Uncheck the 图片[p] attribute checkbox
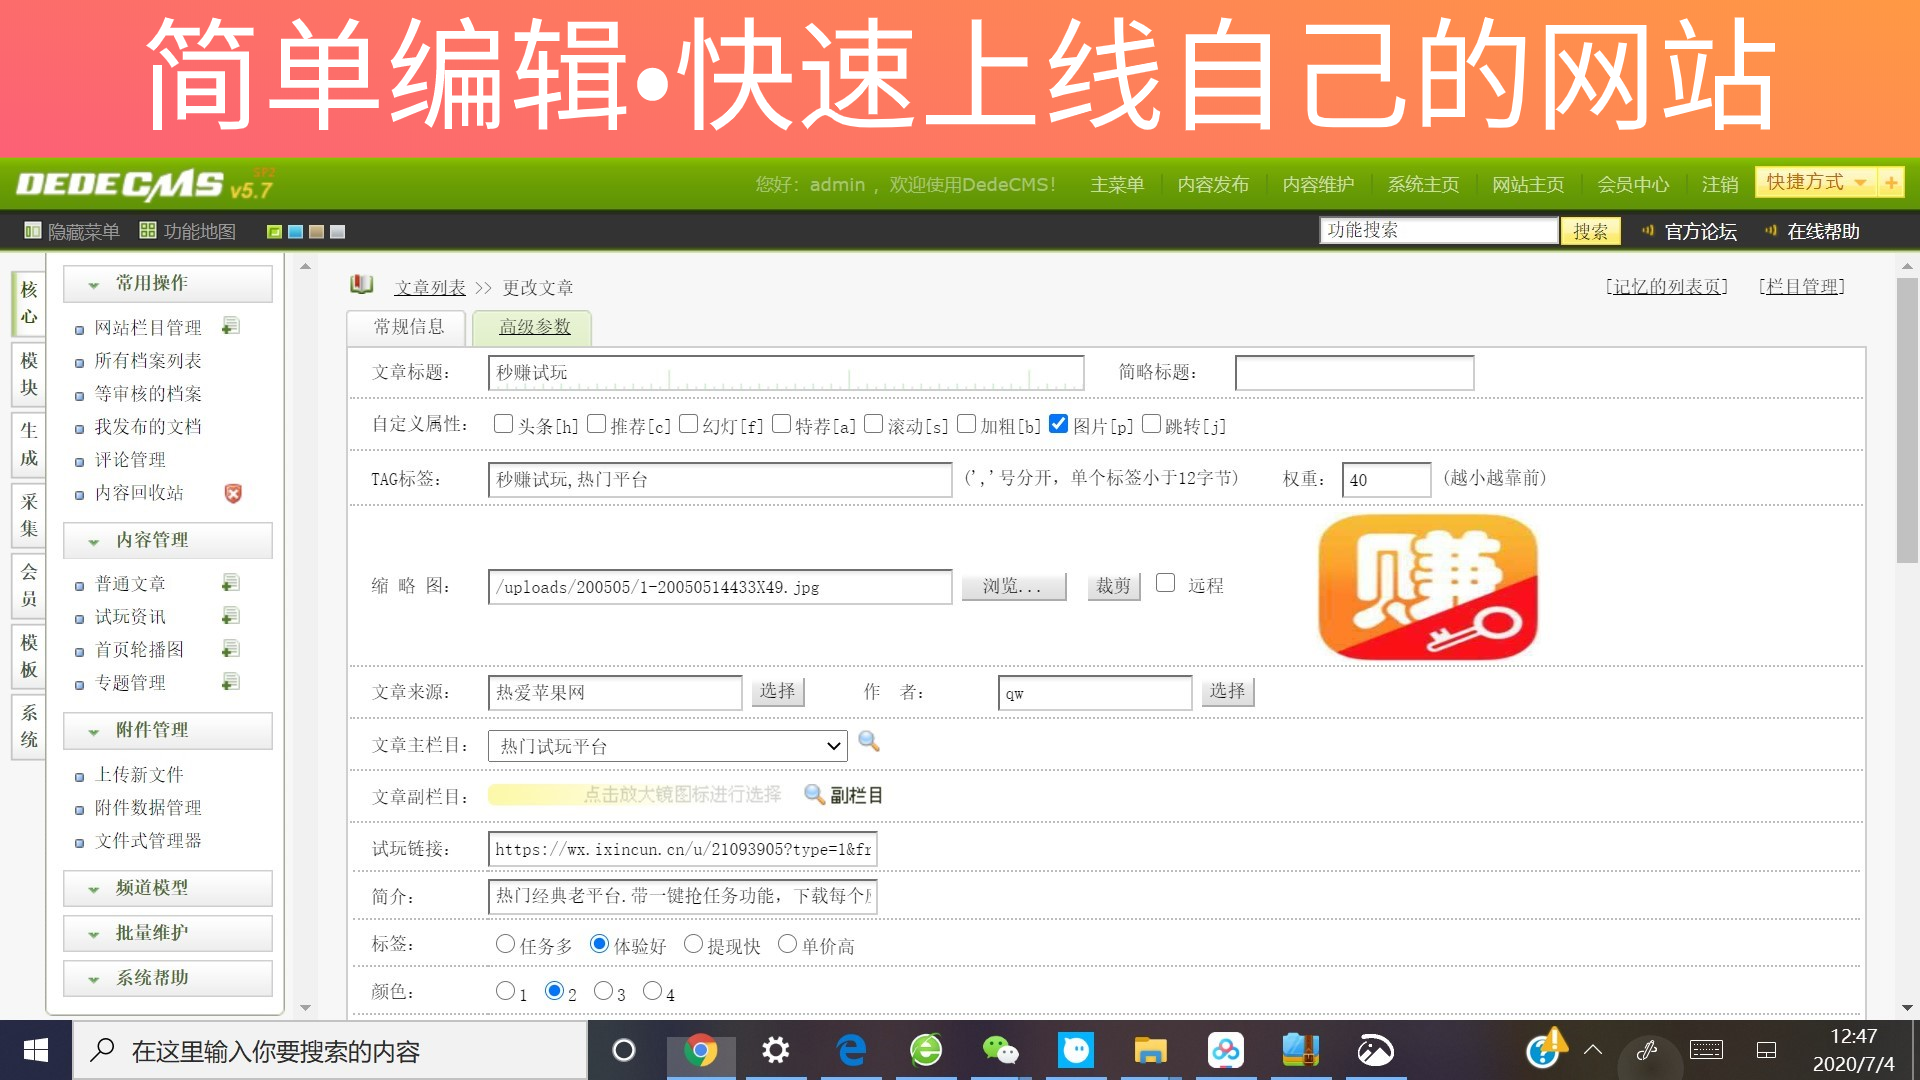This screenshot has width=1920, height=1080. coord(1058,424)
